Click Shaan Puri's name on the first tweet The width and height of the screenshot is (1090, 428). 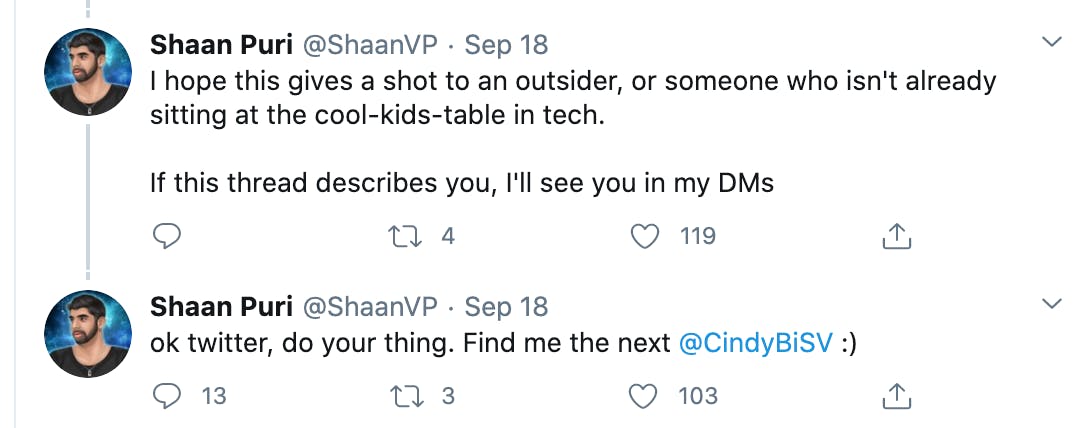click(x=220, y=45)
